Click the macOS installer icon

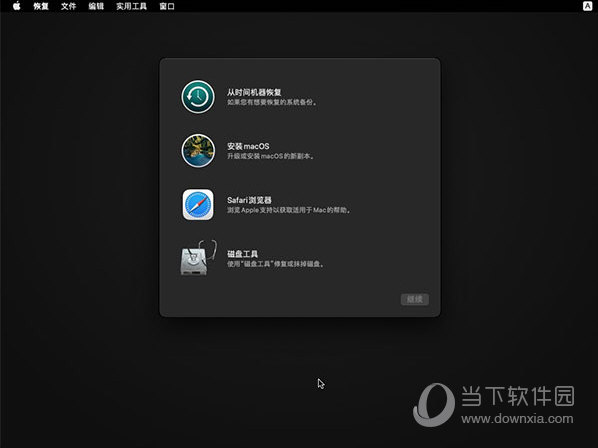pyautogui.click(x=198, y=151)
